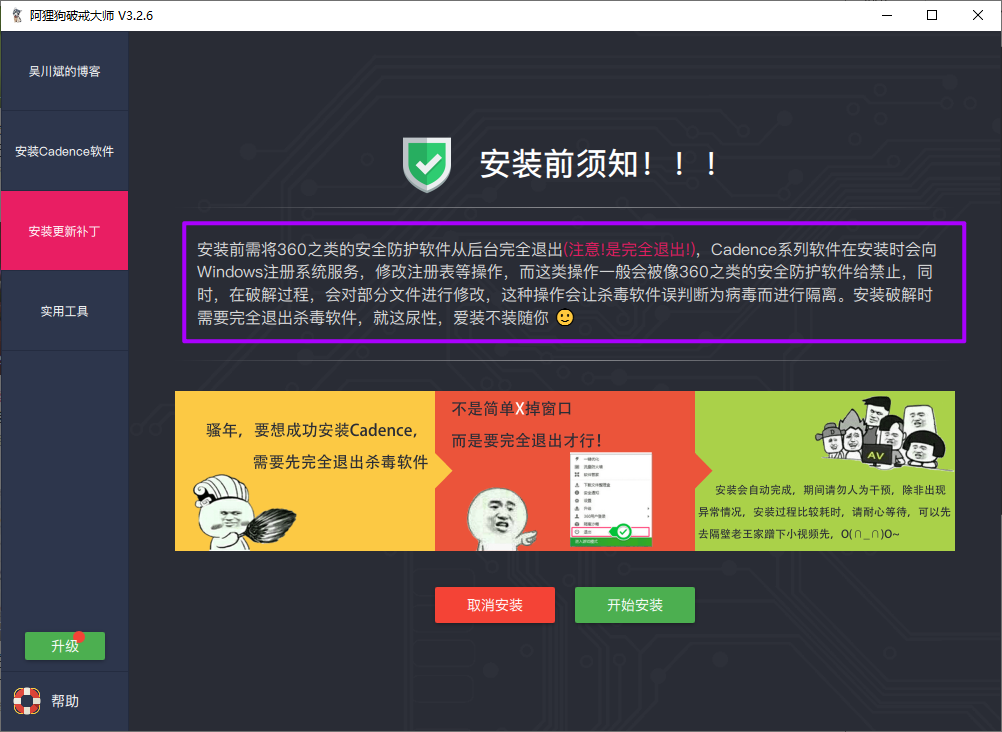Click the cartoon character holding a fan
Image resolution: width=1002 pixels, height=732 pixels.
(242, 513)
